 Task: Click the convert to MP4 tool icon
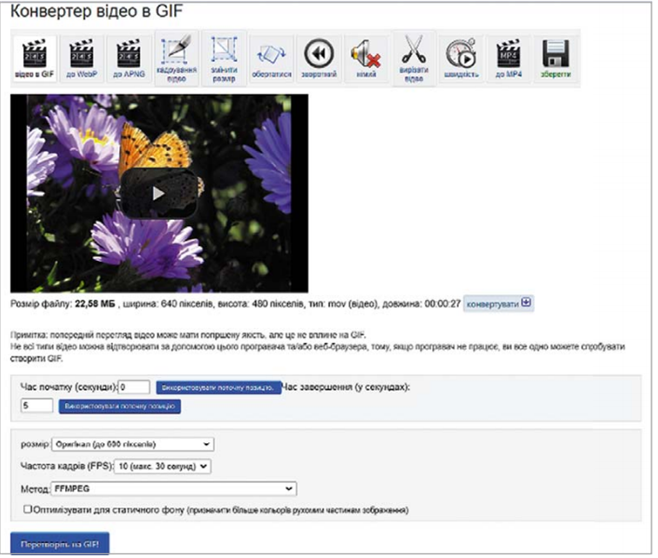pyautogui.click(x=508, y=59)
